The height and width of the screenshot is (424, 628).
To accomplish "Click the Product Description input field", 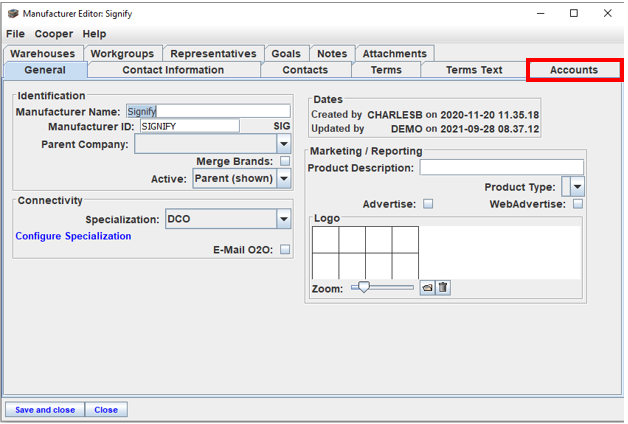I will tap(502, 167).
